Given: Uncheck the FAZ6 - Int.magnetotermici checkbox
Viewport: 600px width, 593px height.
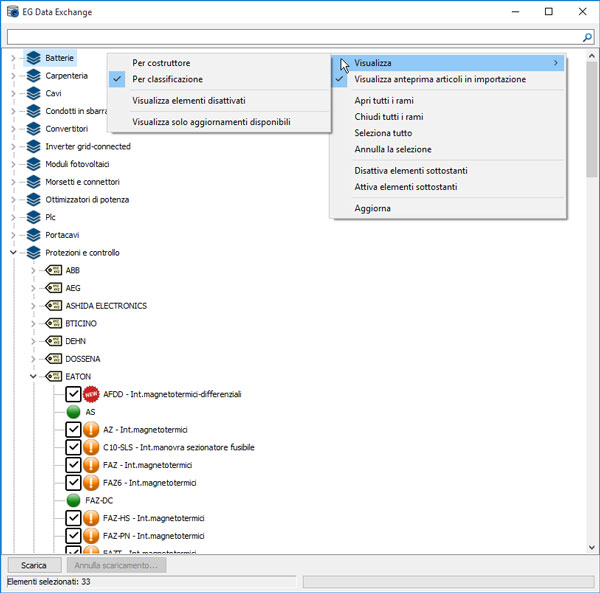Looking at the screenshot, I should point(73,483).
